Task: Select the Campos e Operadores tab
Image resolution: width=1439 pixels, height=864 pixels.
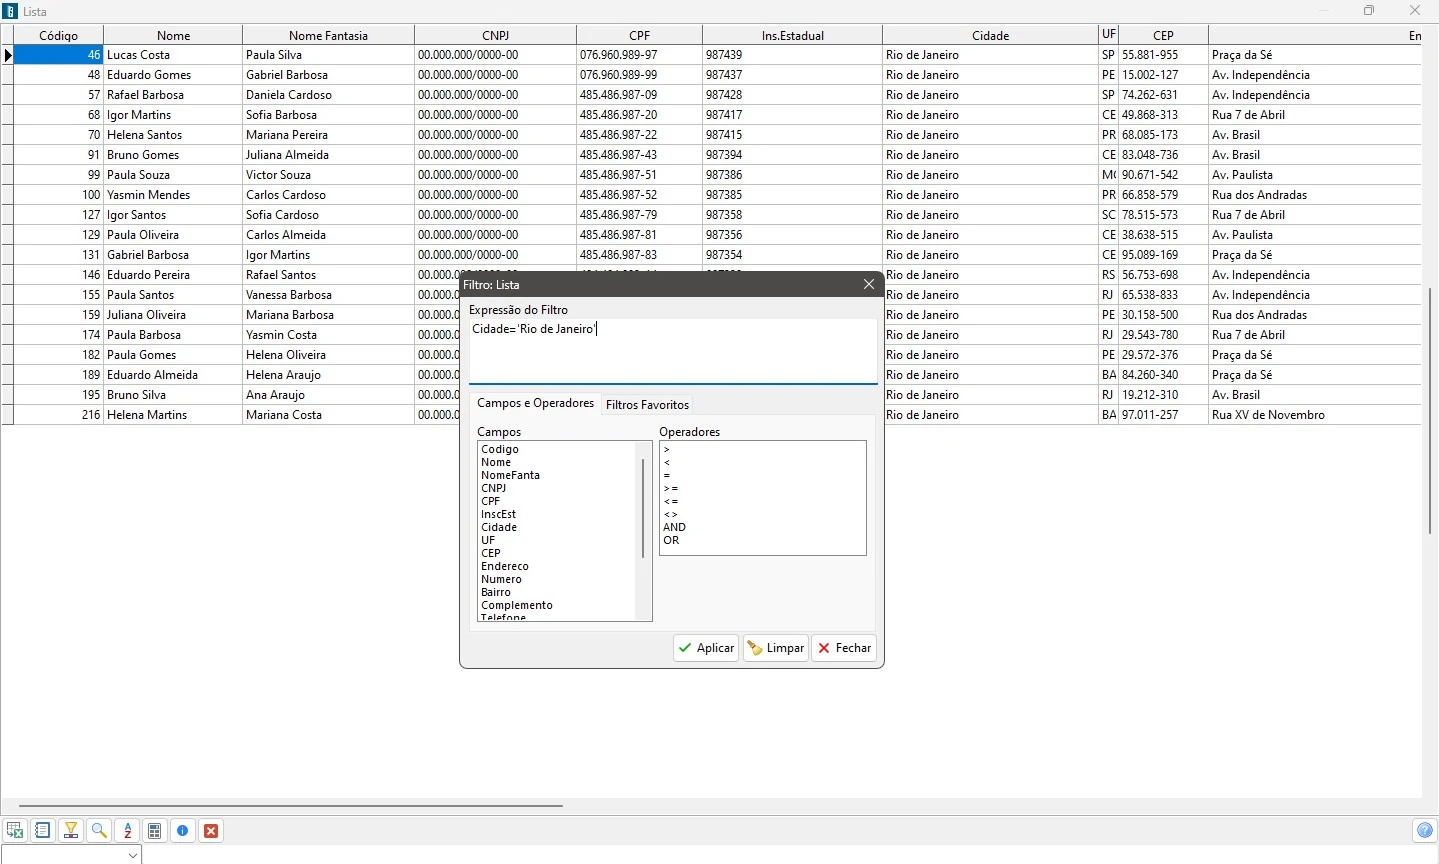Action: pos(536,404)
